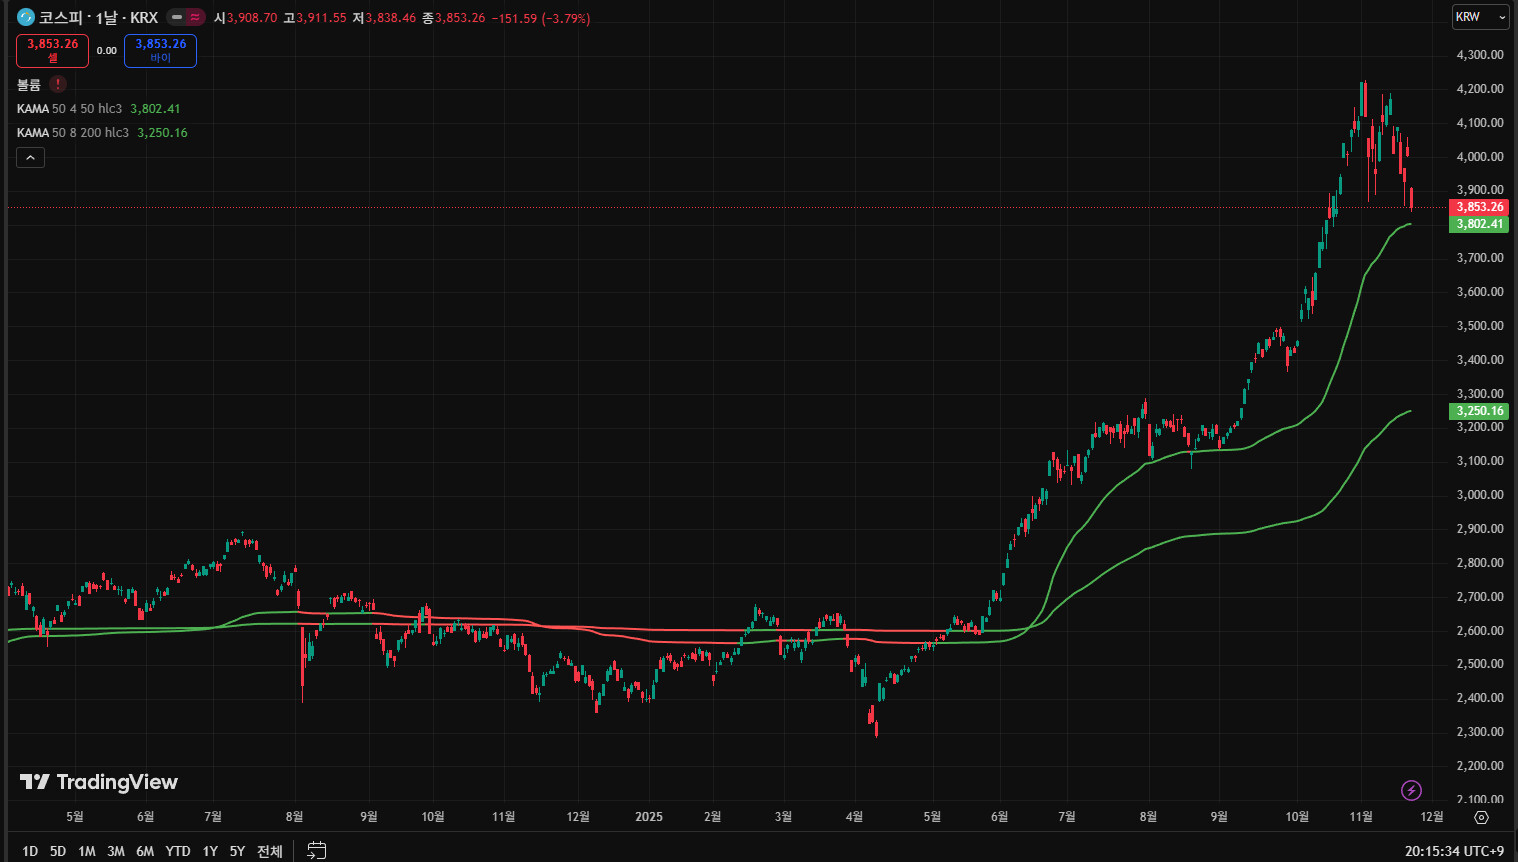Click the low price 3,838.46
The height and width of the screenshot is (862, 1518).
point(391,18)
